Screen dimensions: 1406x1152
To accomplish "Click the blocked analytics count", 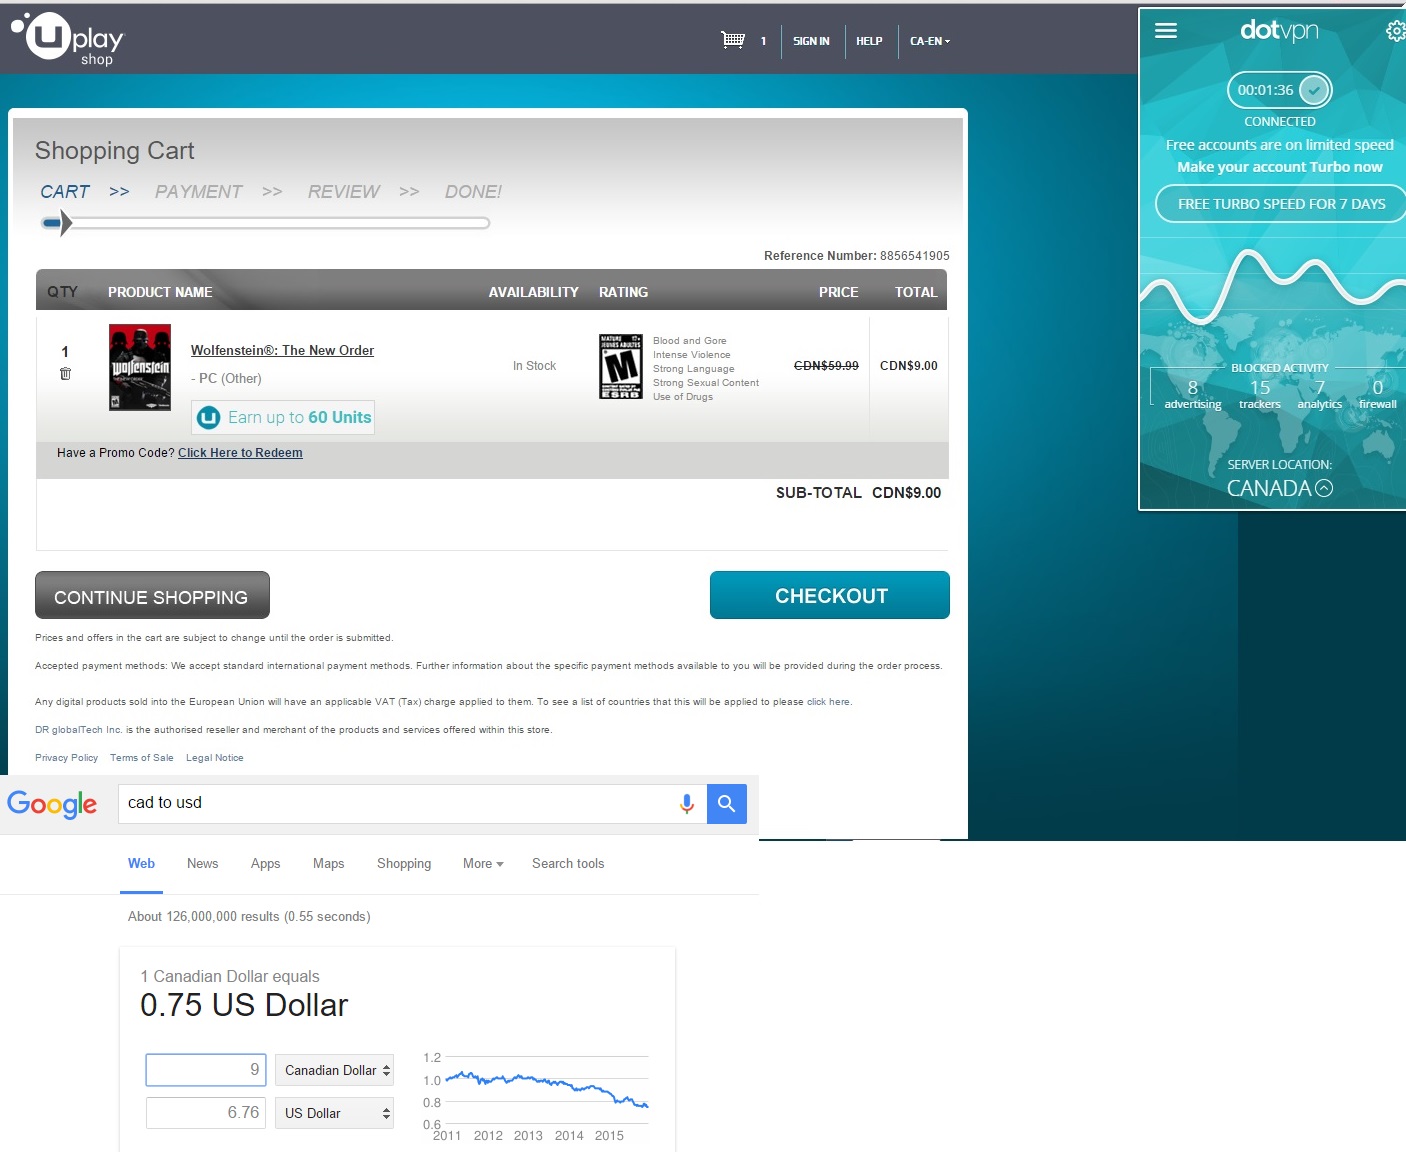I will click(1320, 394).
